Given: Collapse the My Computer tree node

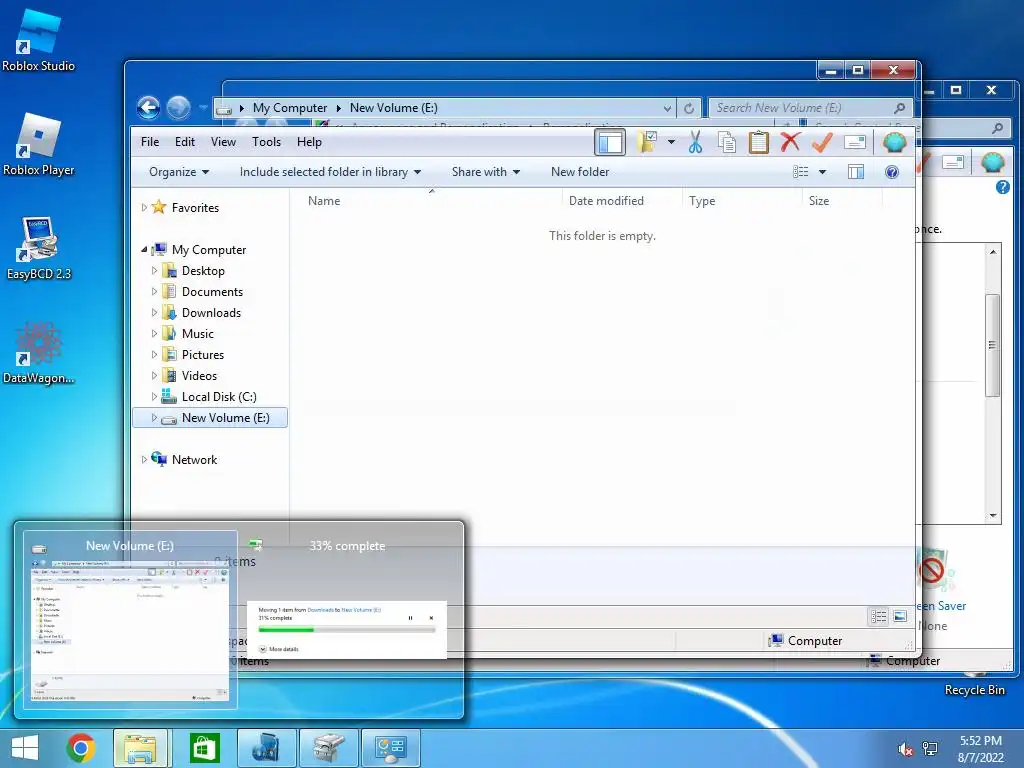Looking at the screenshot, I should pos(144,249).
